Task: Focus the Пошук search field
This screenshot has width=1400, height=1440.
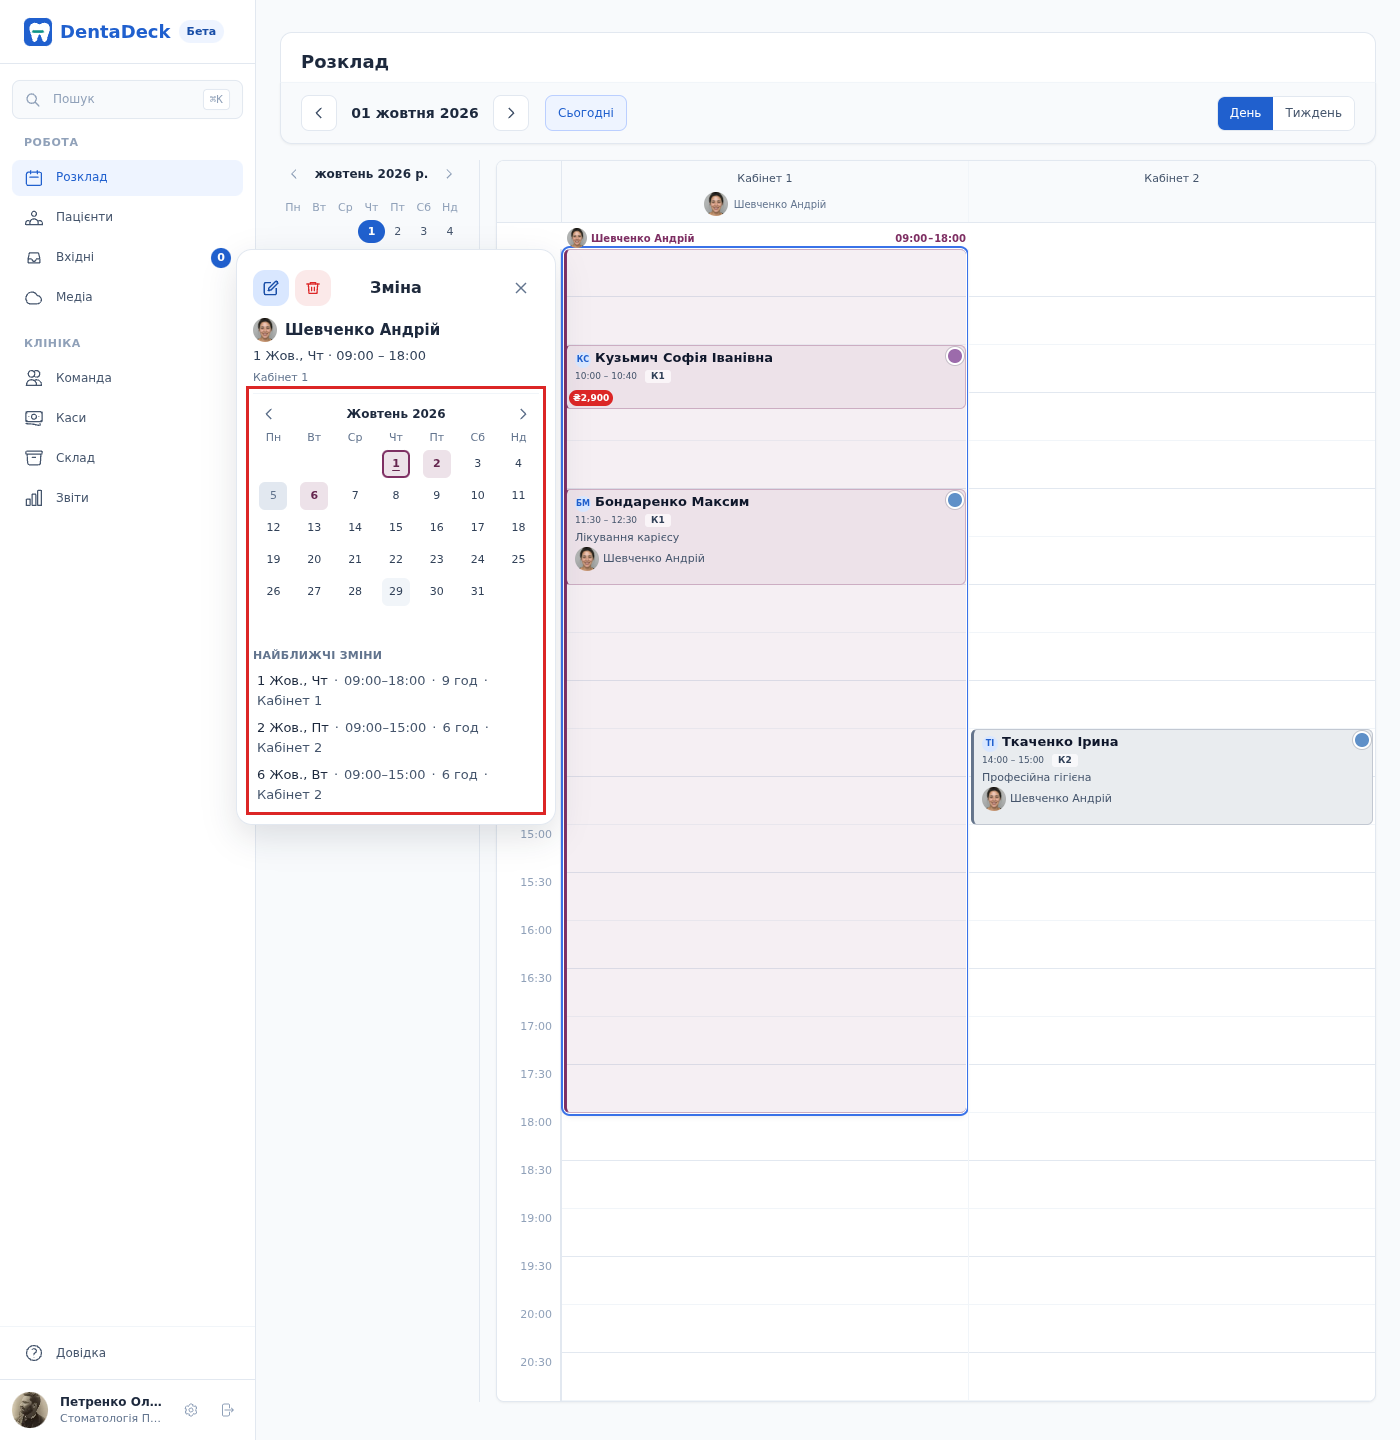Action: (x=127, y=99)
